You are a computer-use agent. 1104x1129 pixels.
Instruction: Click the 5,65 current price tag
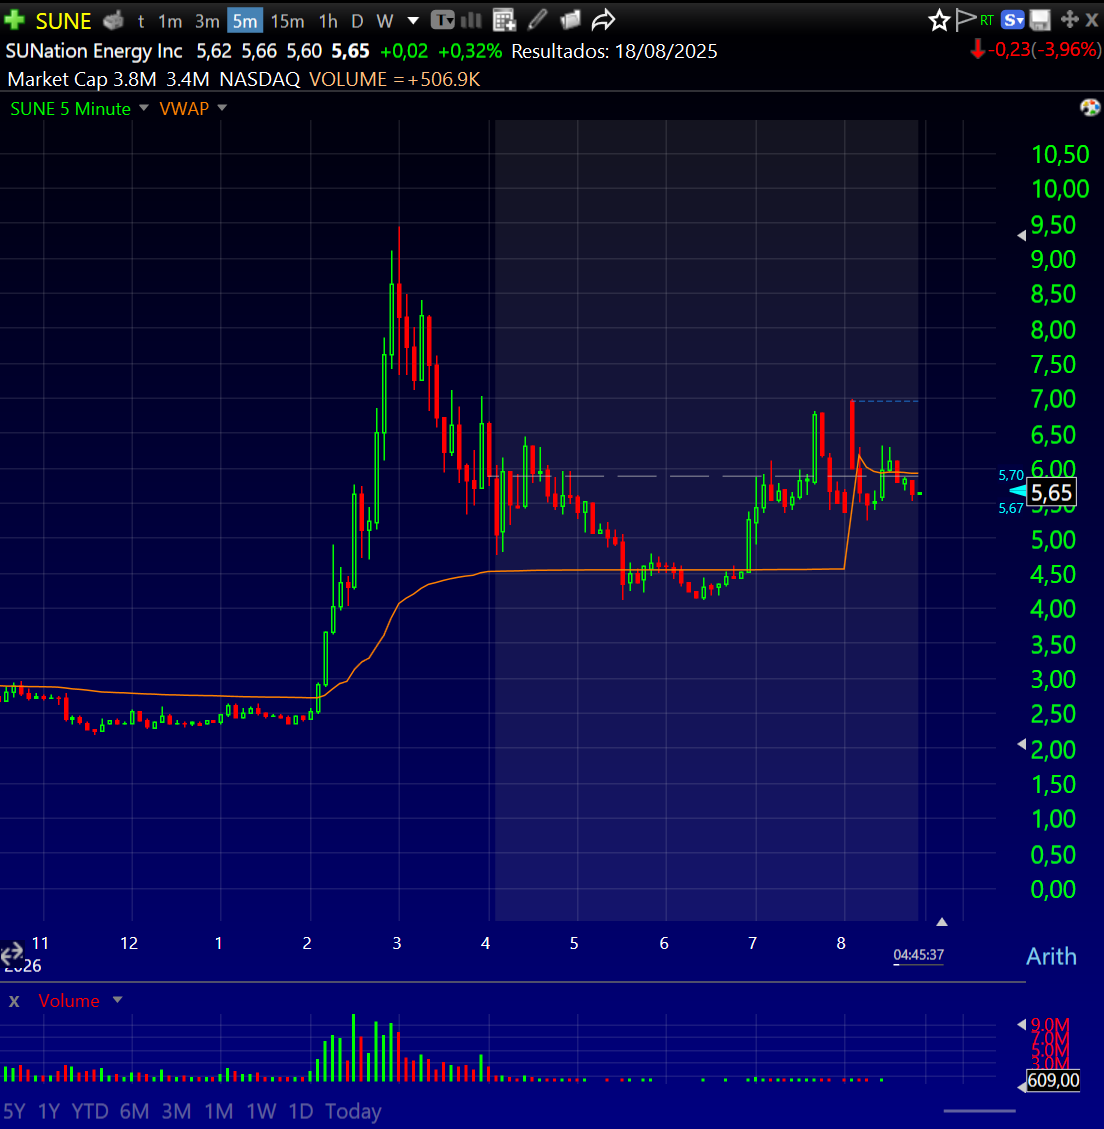(x=1051, y=492)
